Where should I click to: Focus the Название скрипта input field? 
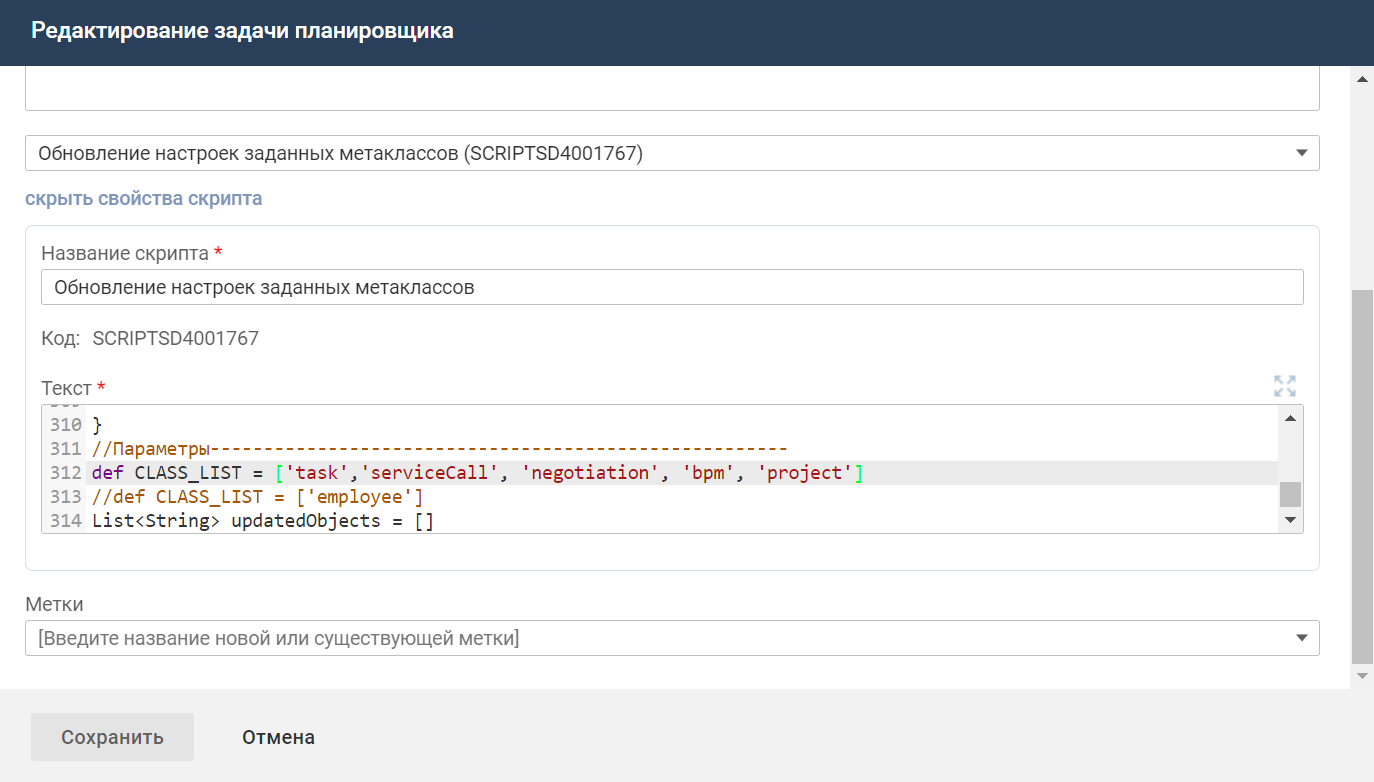[671, 287]
